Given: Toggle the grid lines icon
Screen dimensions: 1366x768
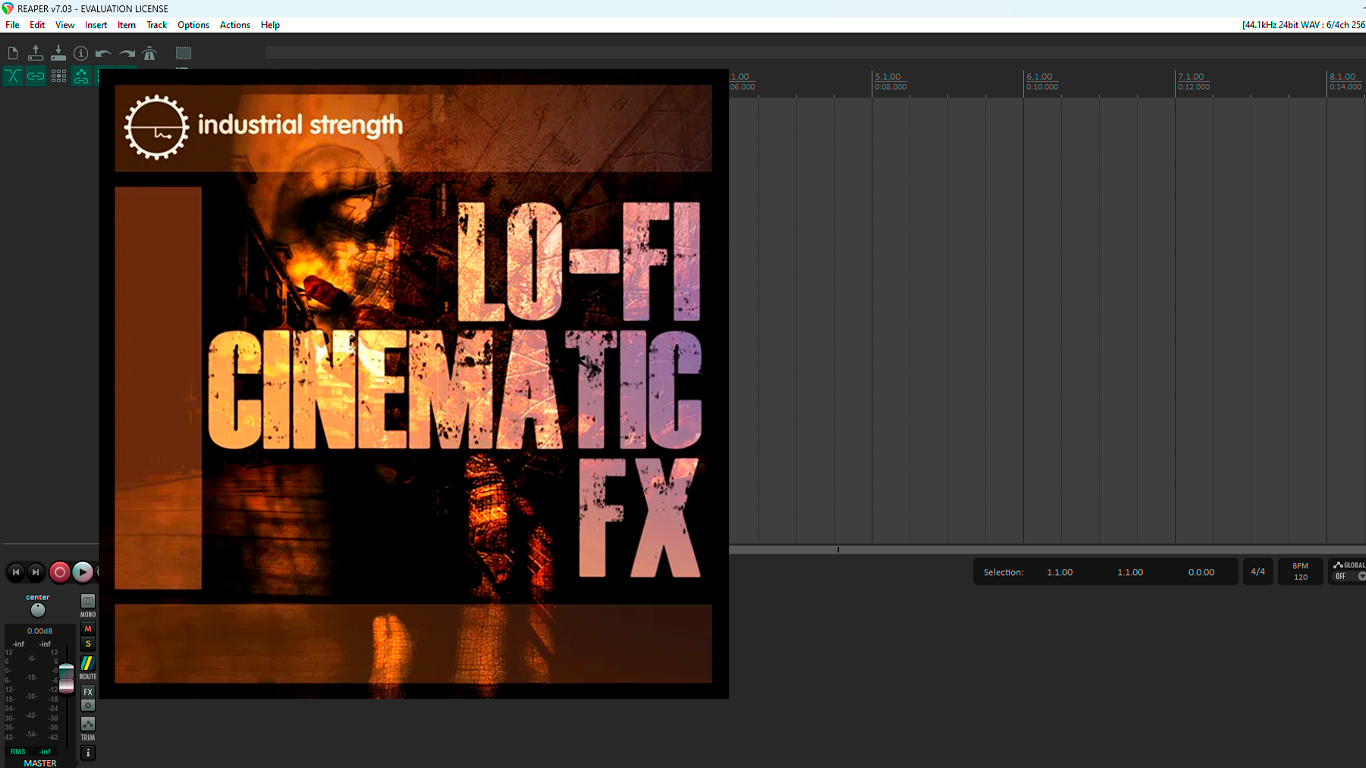Looking at the screenshot, I should [58, 76].
